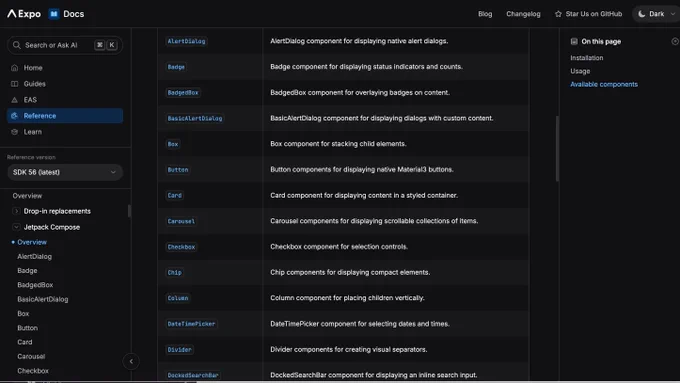Open AlertDialog in the sidebar
This screenshot has height=383, width=680.
tap(34, 256)
